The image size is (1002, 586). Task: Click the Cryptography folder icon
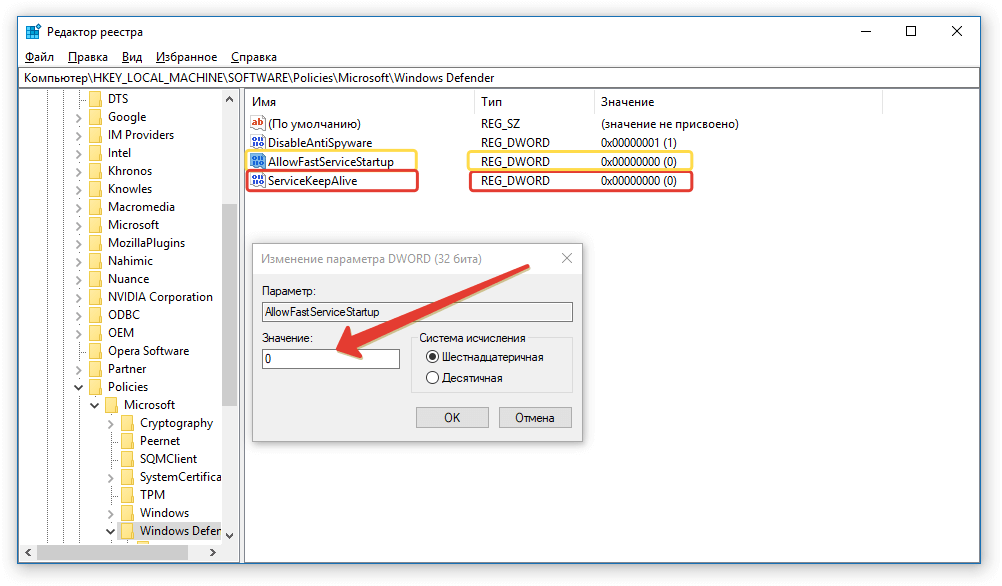127,422
